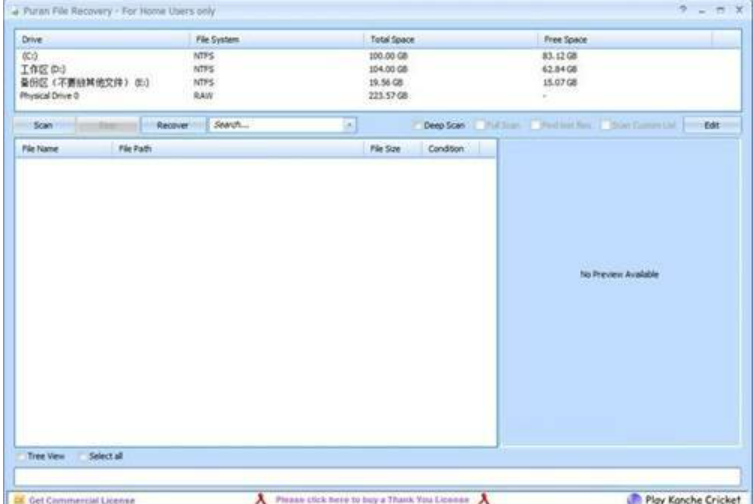Enable the Tree View checkbox

21,456
